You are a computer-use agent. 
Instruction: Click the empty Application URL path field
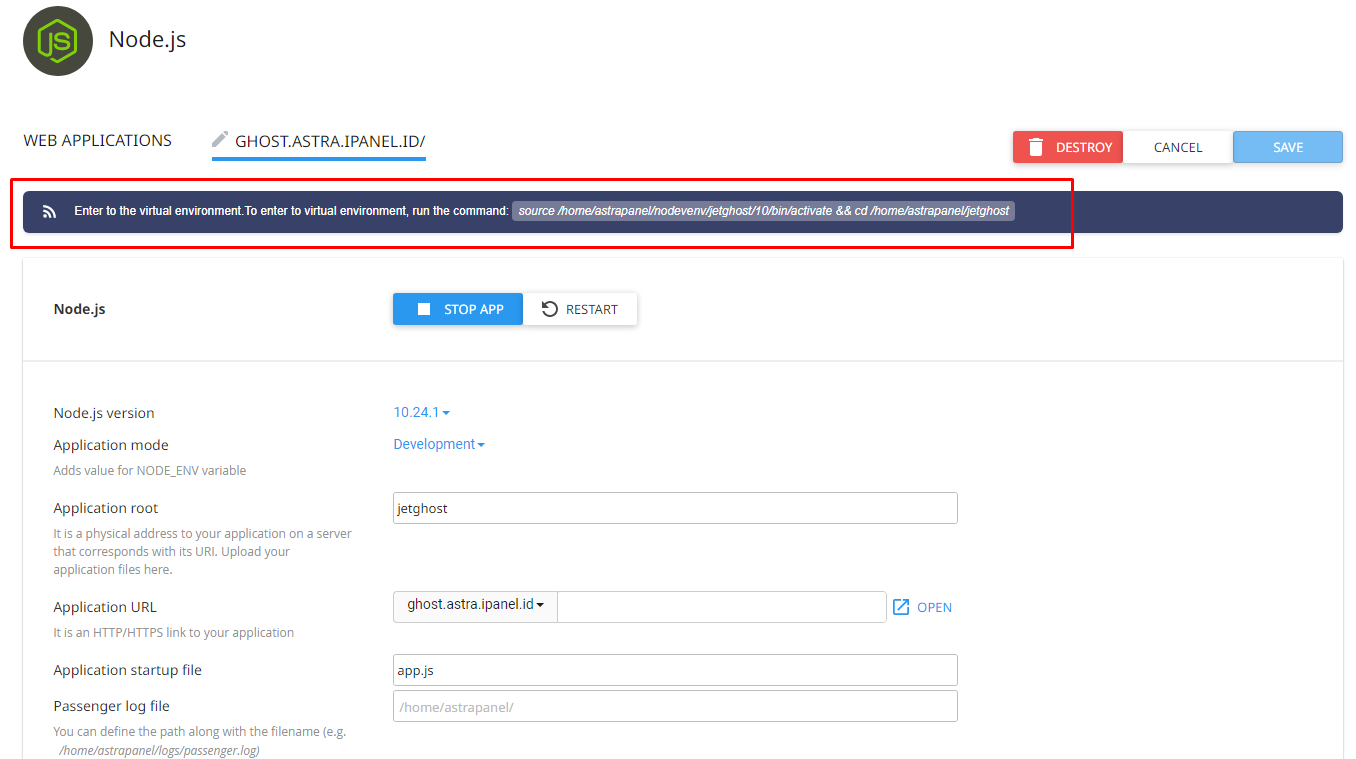pos(721,606)
